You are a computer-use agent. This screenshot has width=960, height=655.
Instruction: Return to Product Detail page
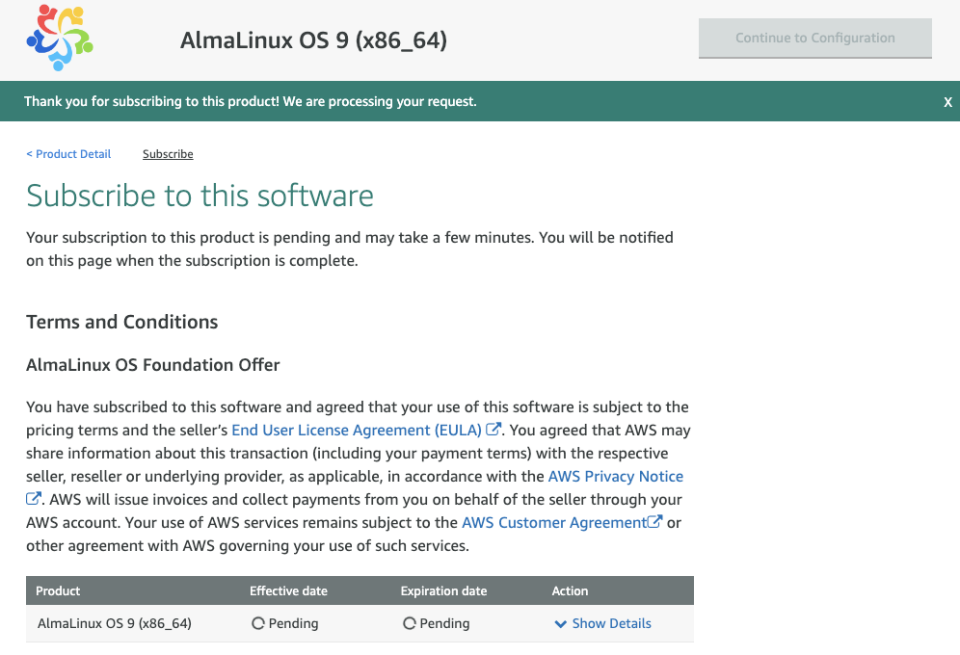point(68,153)
